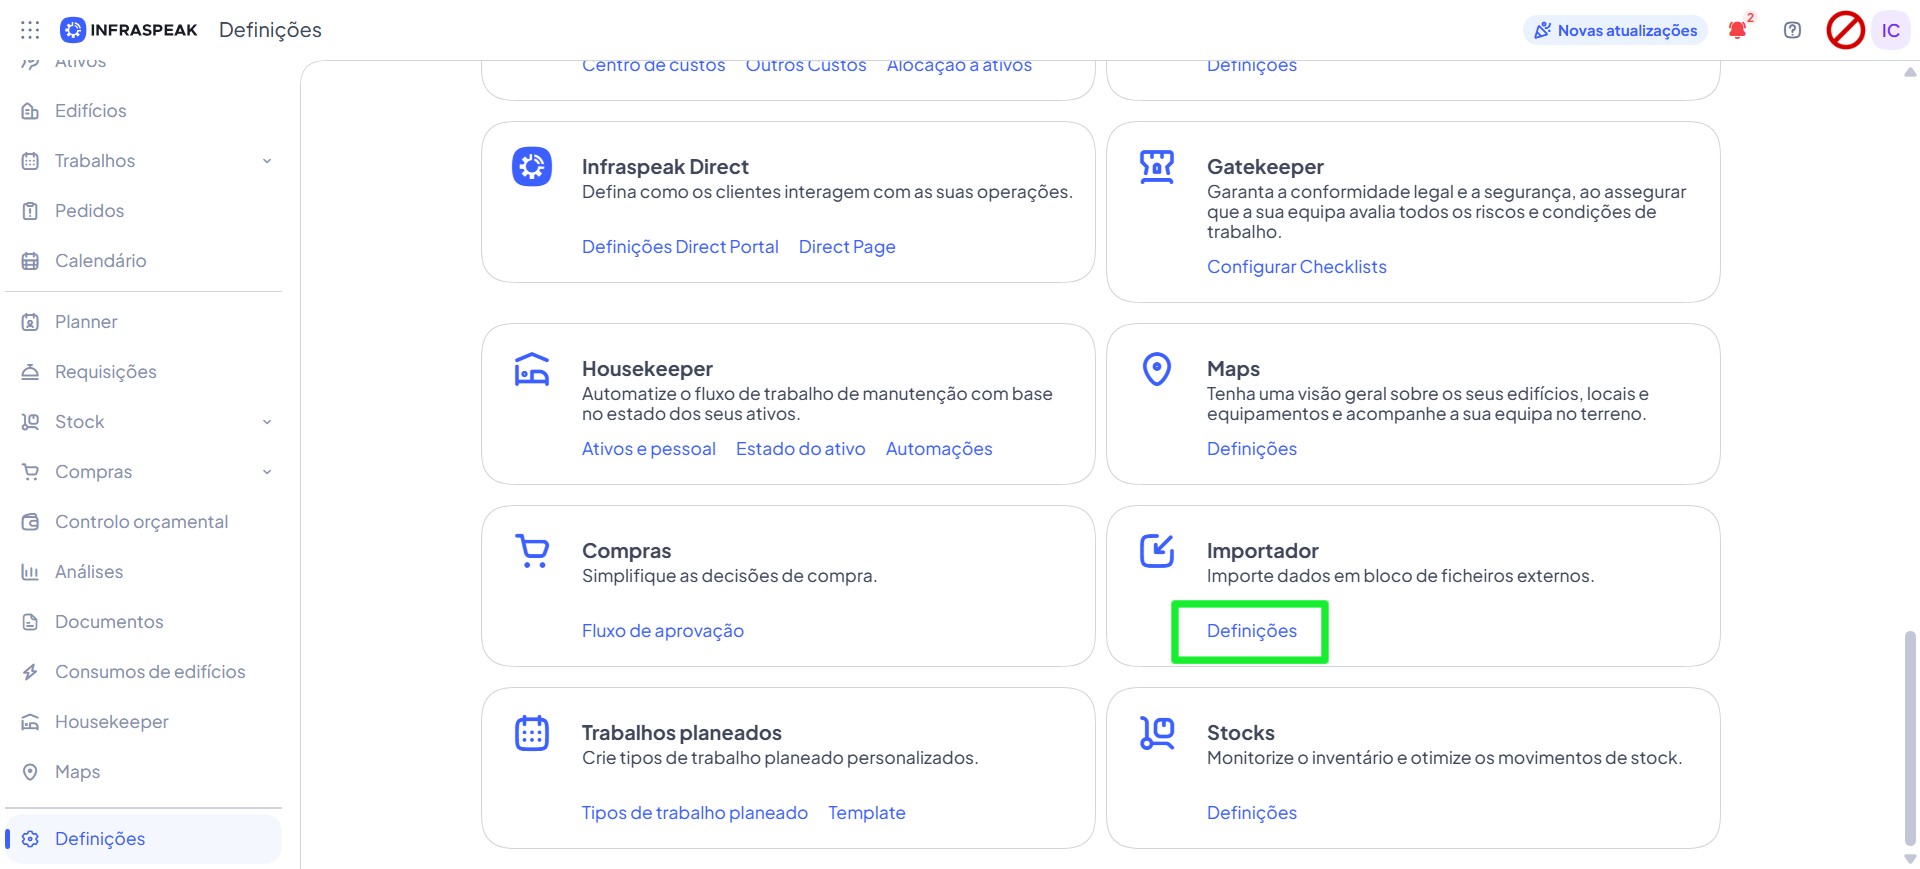
Task: Click the Infraspeak logo
Action: click(x=129, y=30)
